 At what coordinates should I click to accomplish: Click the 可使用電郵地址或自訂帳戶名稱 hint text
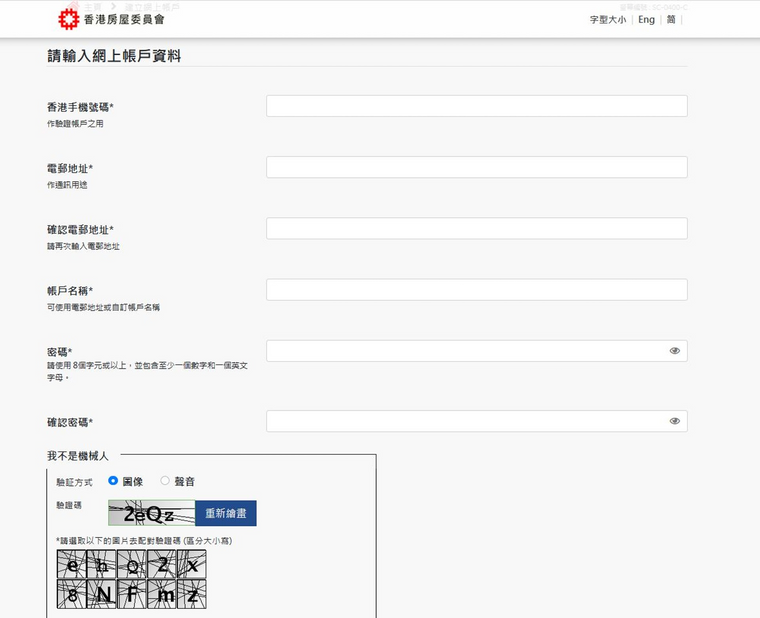point(103,307)
